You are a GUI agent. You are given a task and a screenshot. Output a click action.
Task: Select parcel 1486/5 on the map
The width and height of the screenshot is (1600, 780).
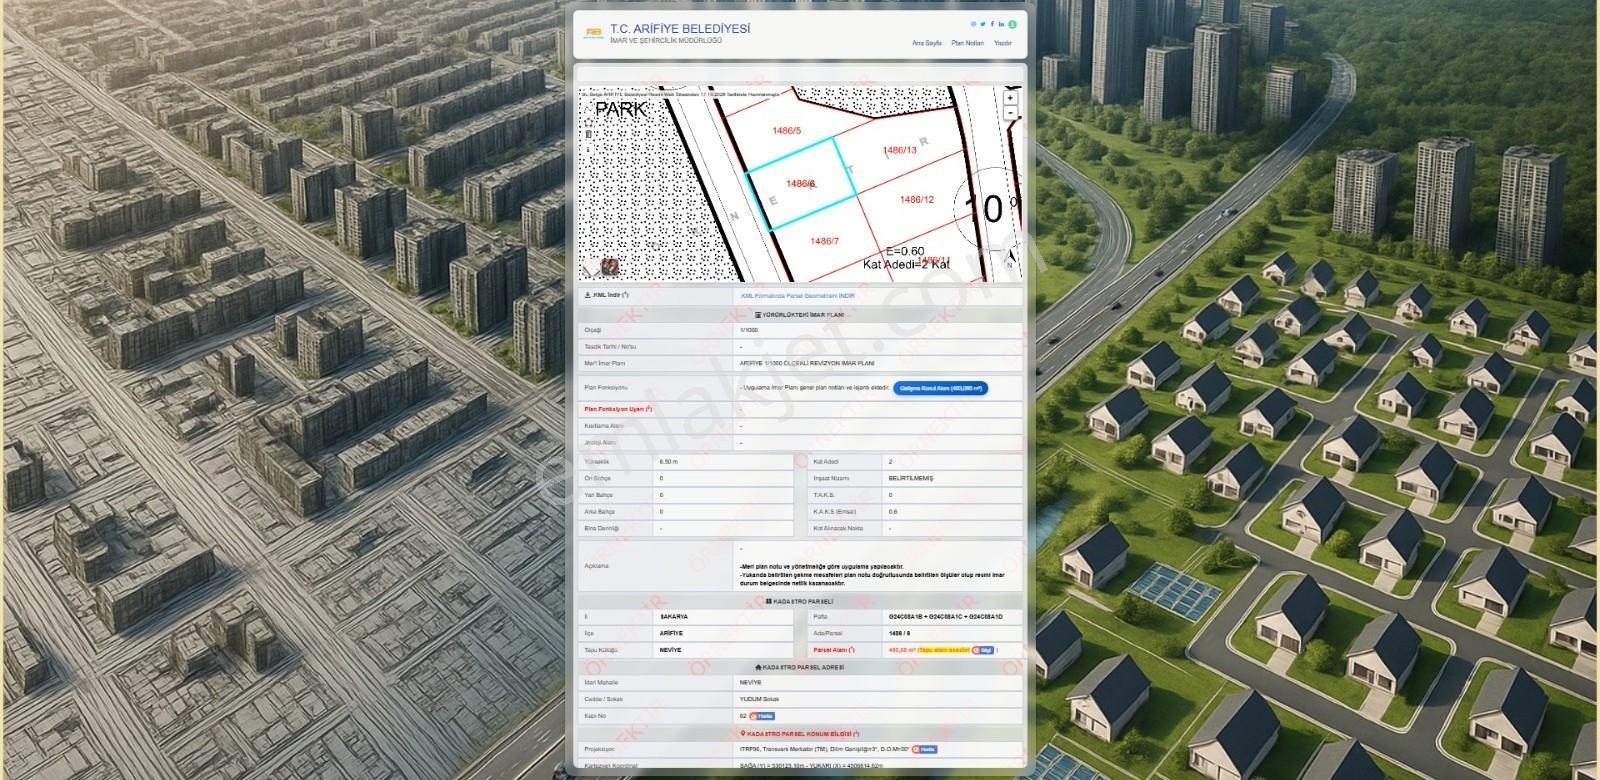(x=787, y=130)
